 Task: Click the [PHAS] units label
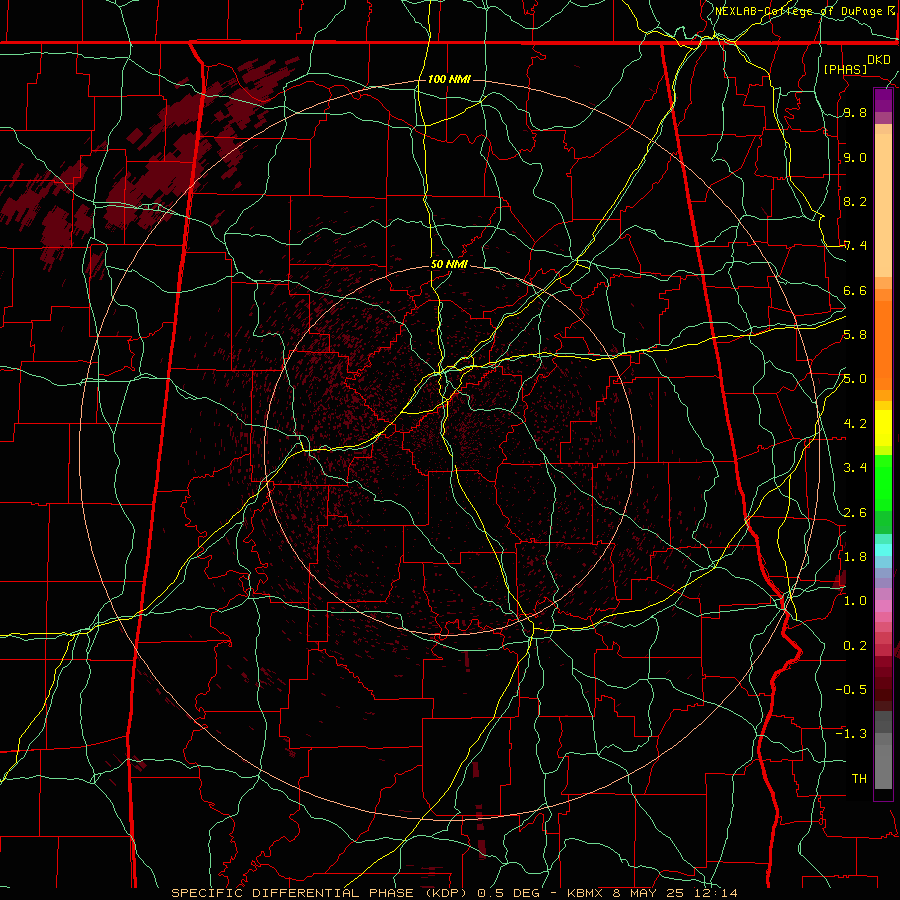point(845,70)
